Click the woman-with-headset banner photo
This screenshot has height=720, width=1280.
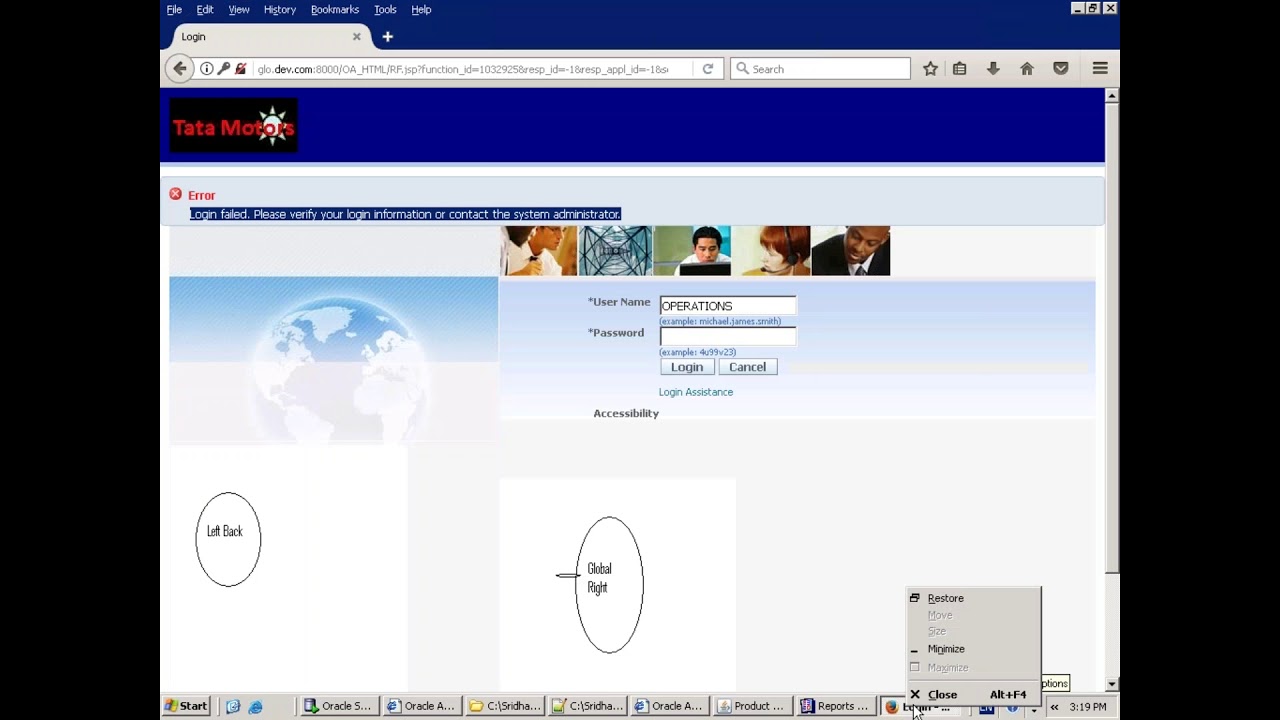pos(772,251)
